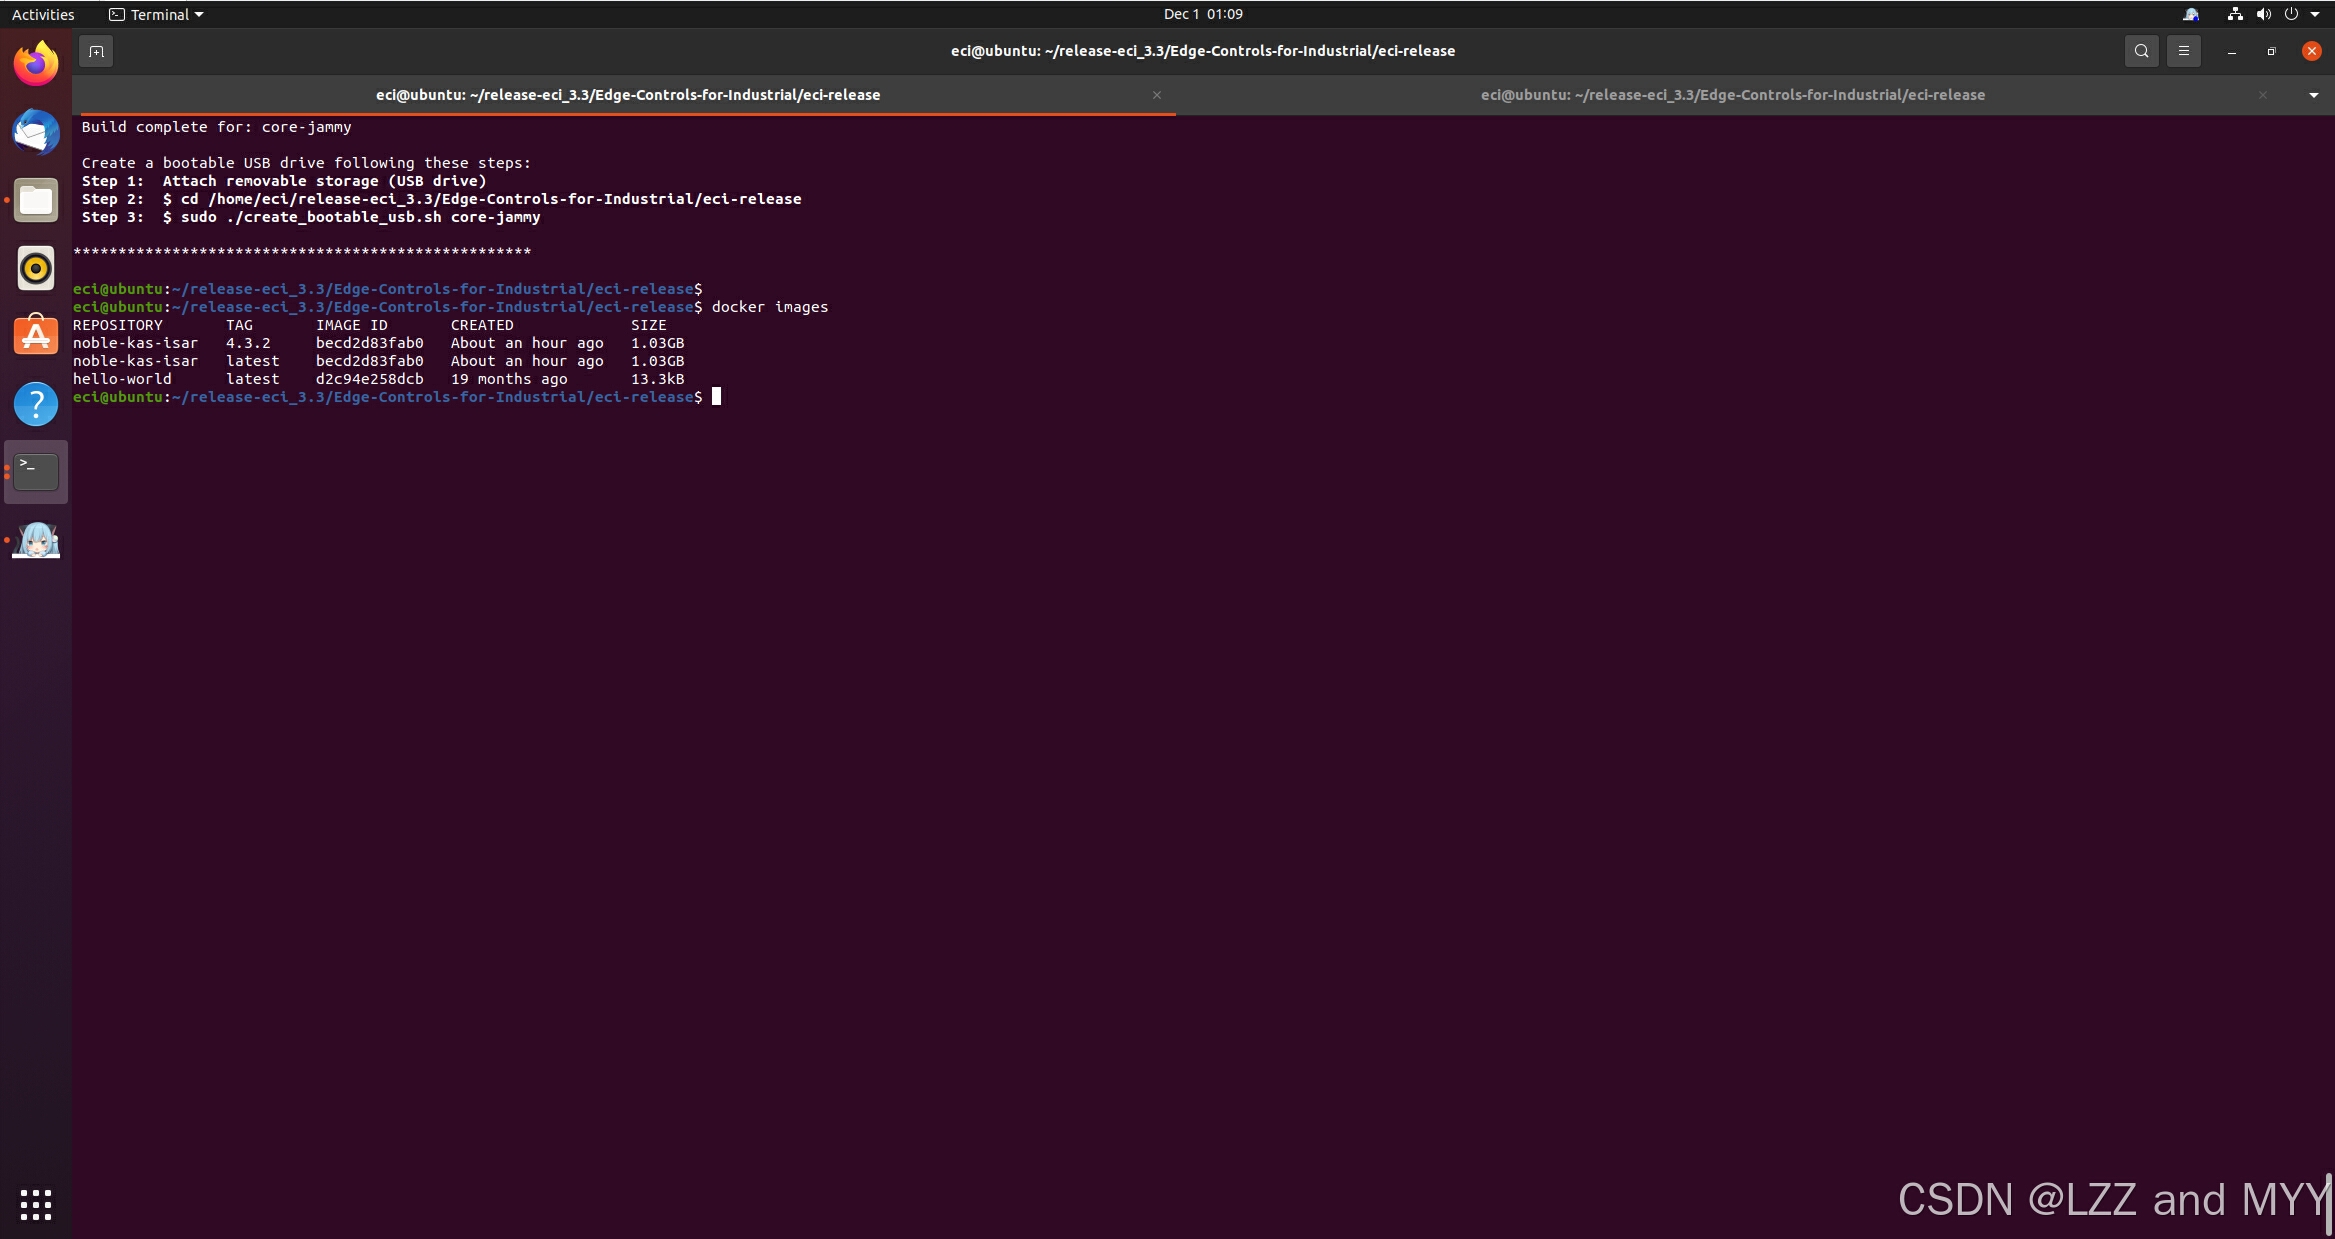The height and width of the screenshot is (1239, 2335).
Task: Open the terminal search magnifier icon
Action: (x=2141, y=51)
